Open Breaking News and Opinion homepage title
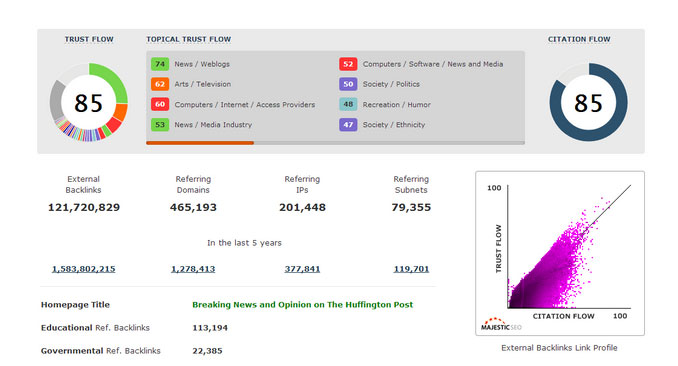Viewport: 678px width, 366px height. (302, 305)
